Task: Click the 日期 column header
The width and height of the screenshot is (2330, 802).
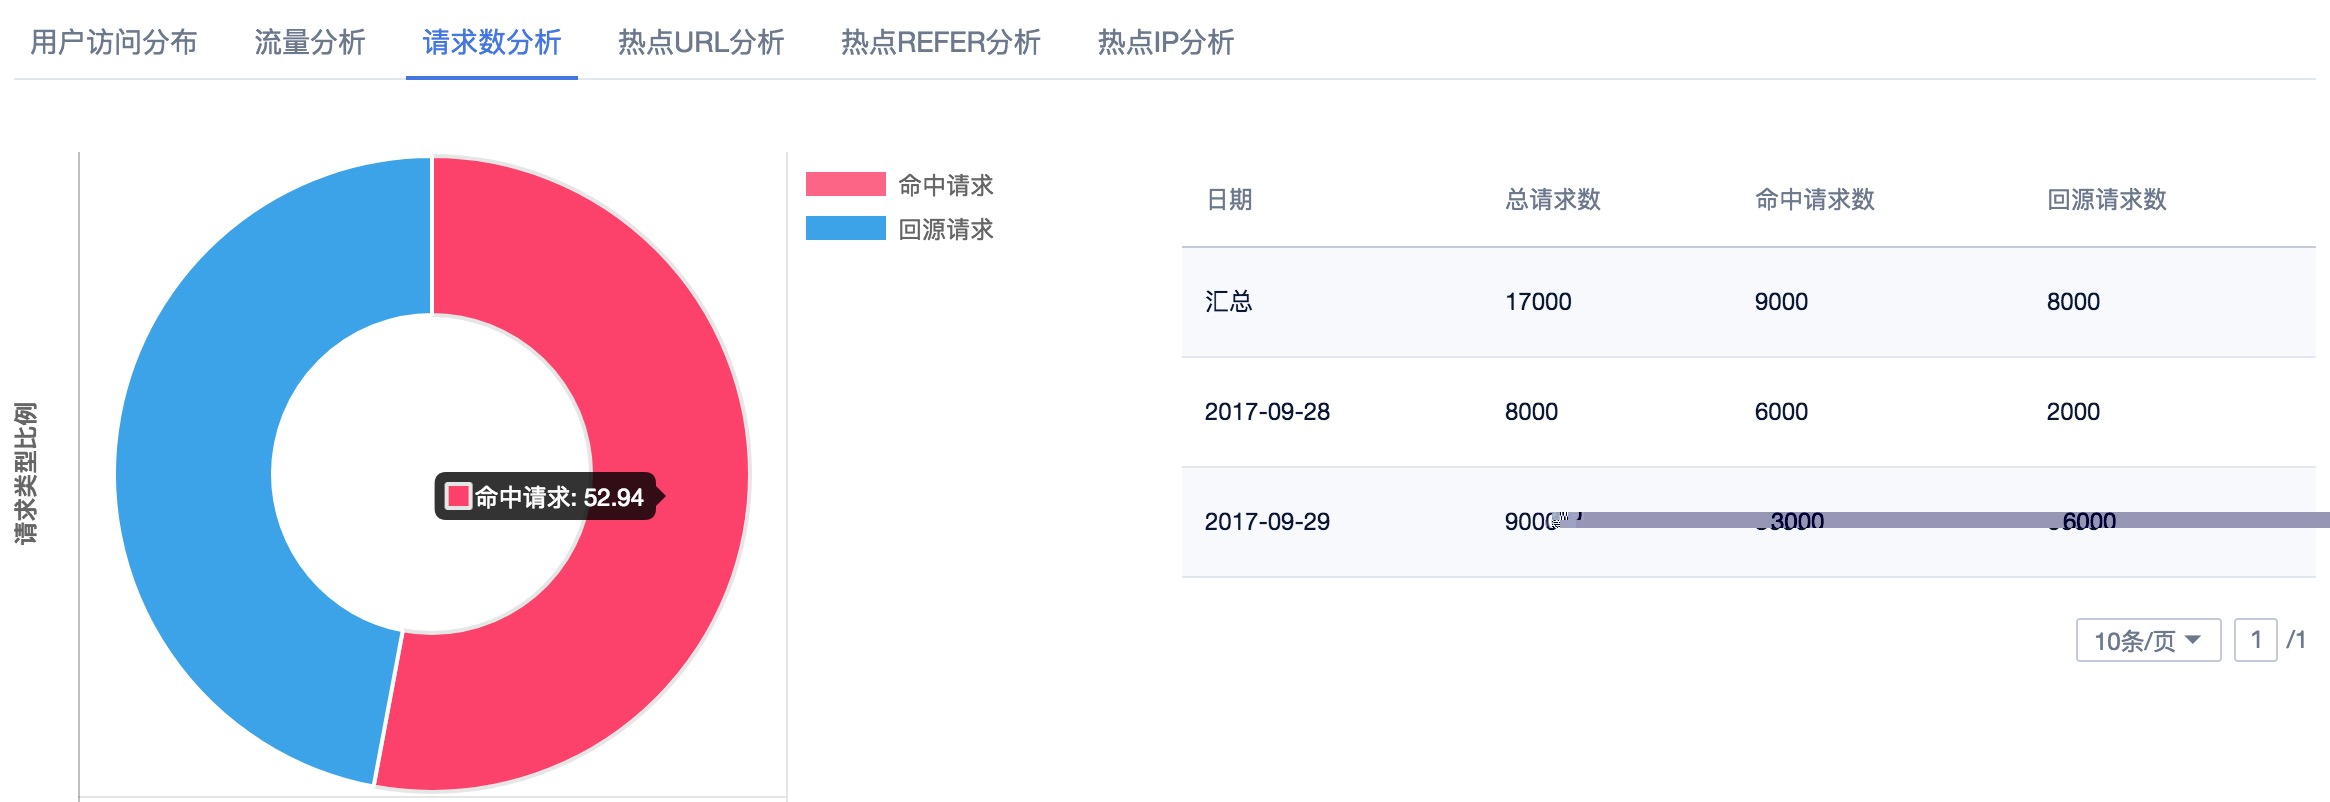Action: (x=1229, y=200)
